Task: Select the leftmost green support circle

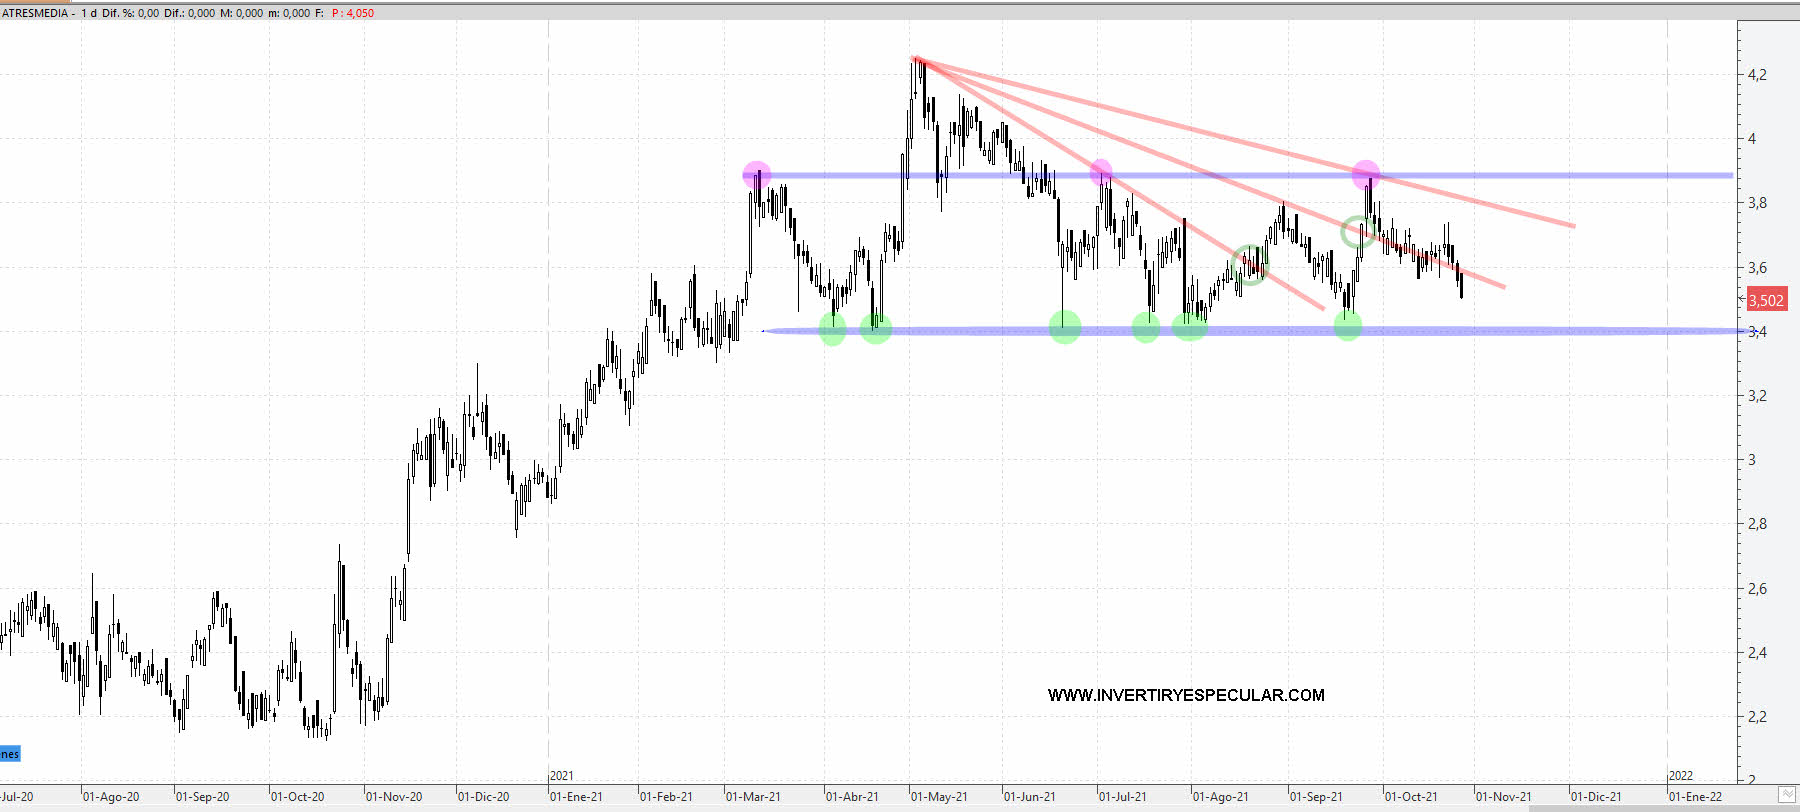Action: click(x=832, y=328)
